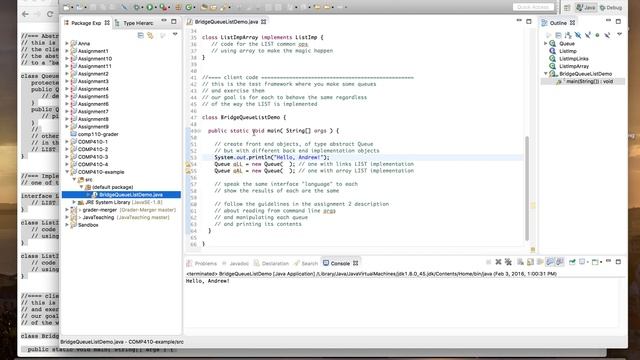The image size is (640, 360).
Task: Click editor vertical scrollbar thumb
Action: point(527,188)
